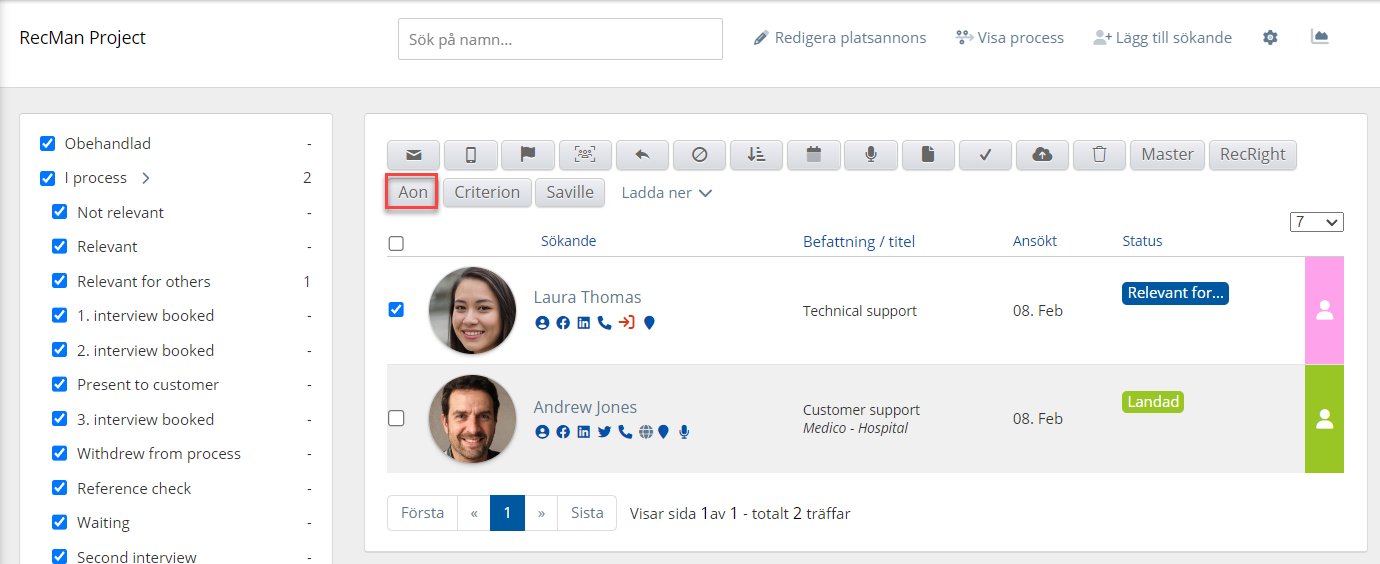This screenshot has width=1380, height=564.
Task: Sort by the Befattning / titel column
Action: [858, 241]
